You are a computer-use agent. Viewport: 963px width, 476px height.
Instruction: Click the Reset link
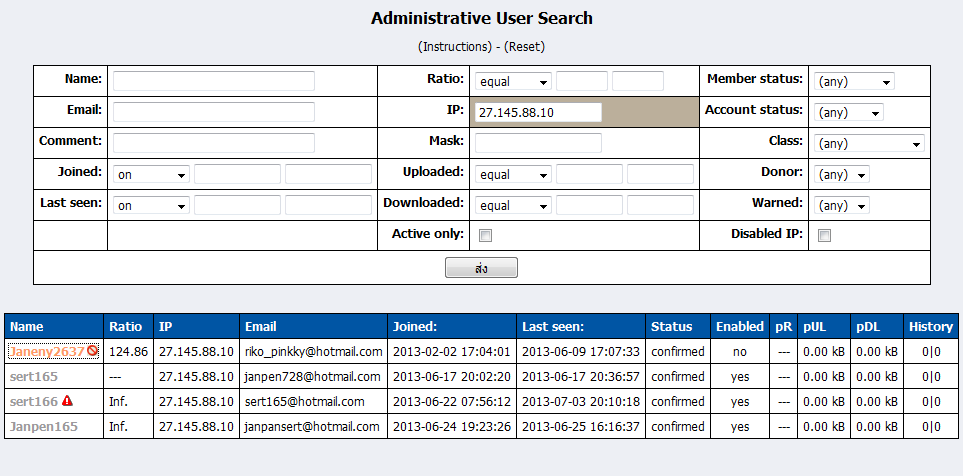pos(524,47)
